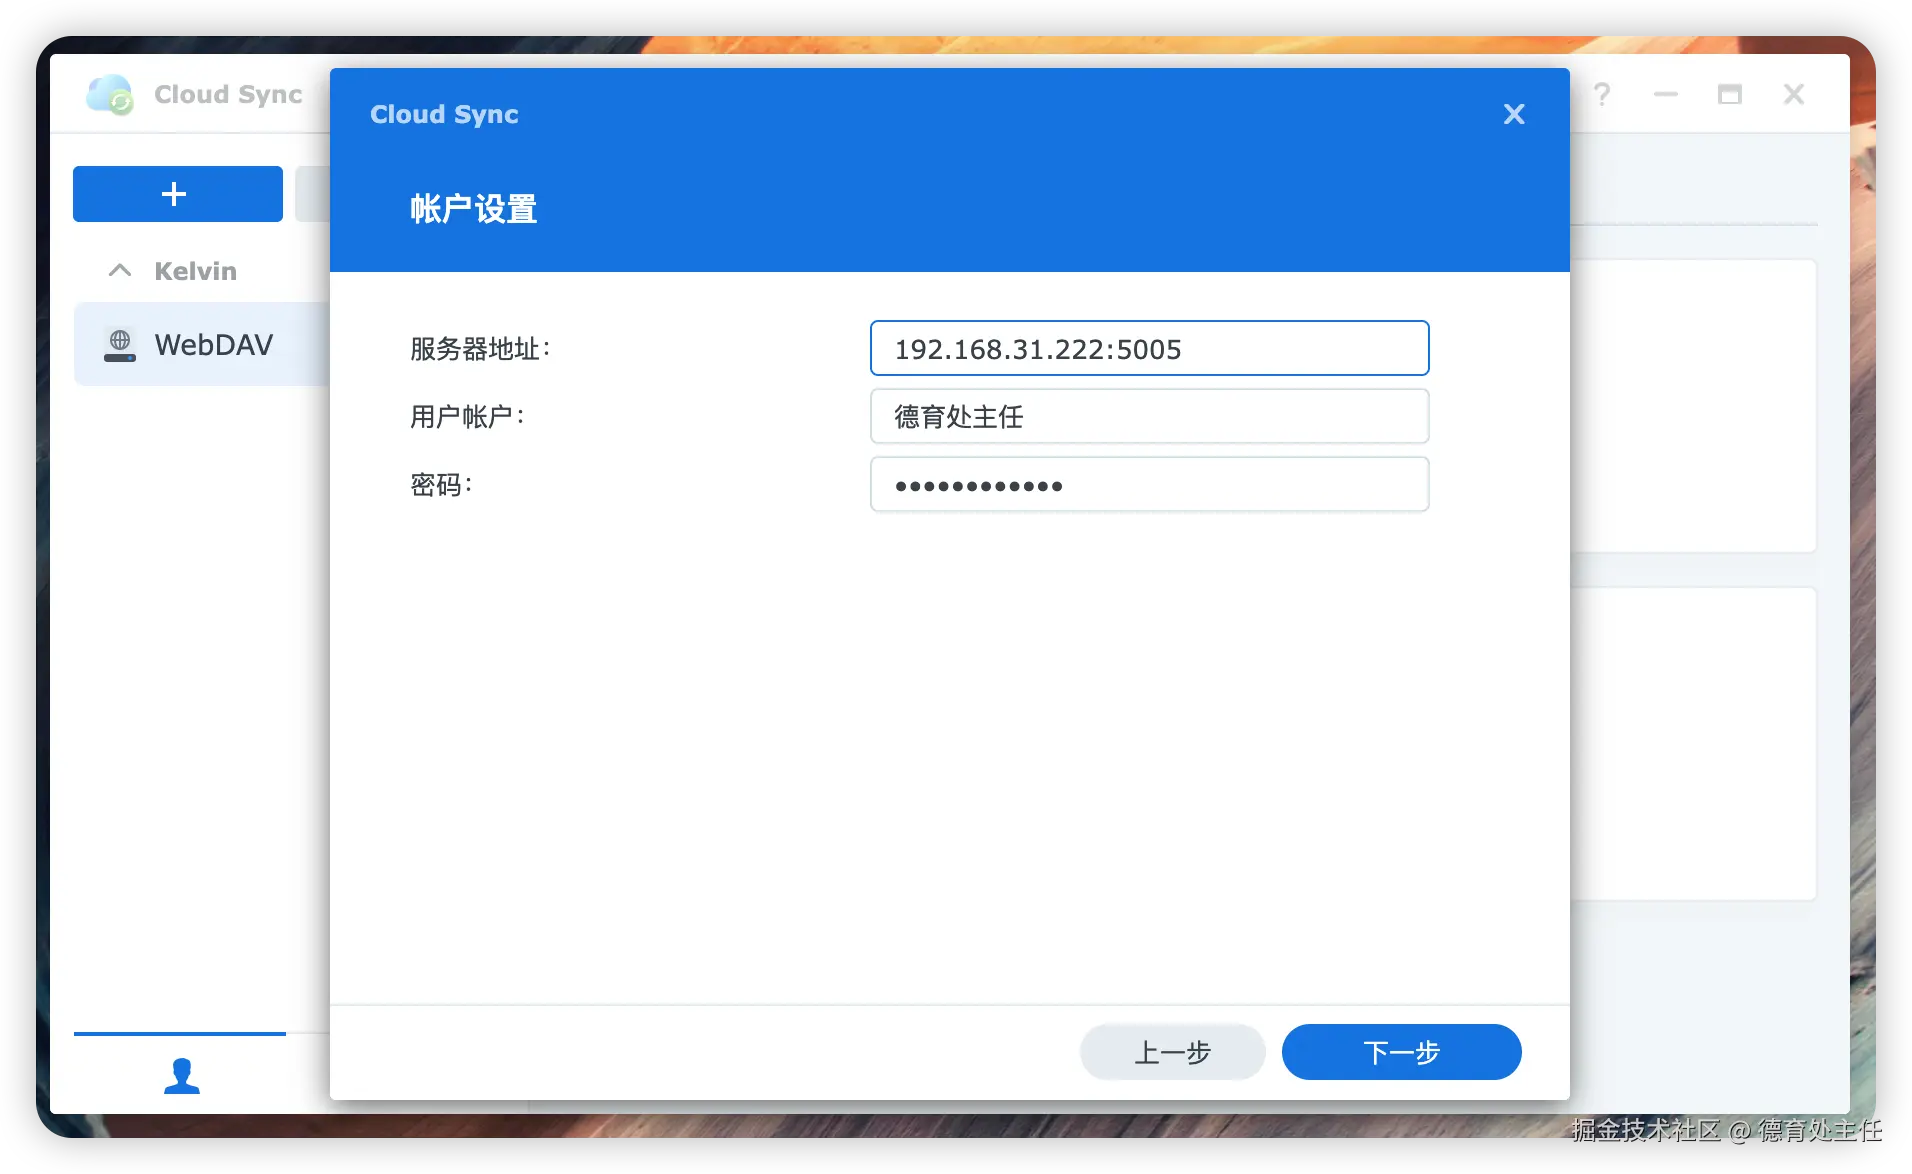1912x1174 pixels.
Task: Add a new sync connection with plus button
Action: click(x=178, y=194)
